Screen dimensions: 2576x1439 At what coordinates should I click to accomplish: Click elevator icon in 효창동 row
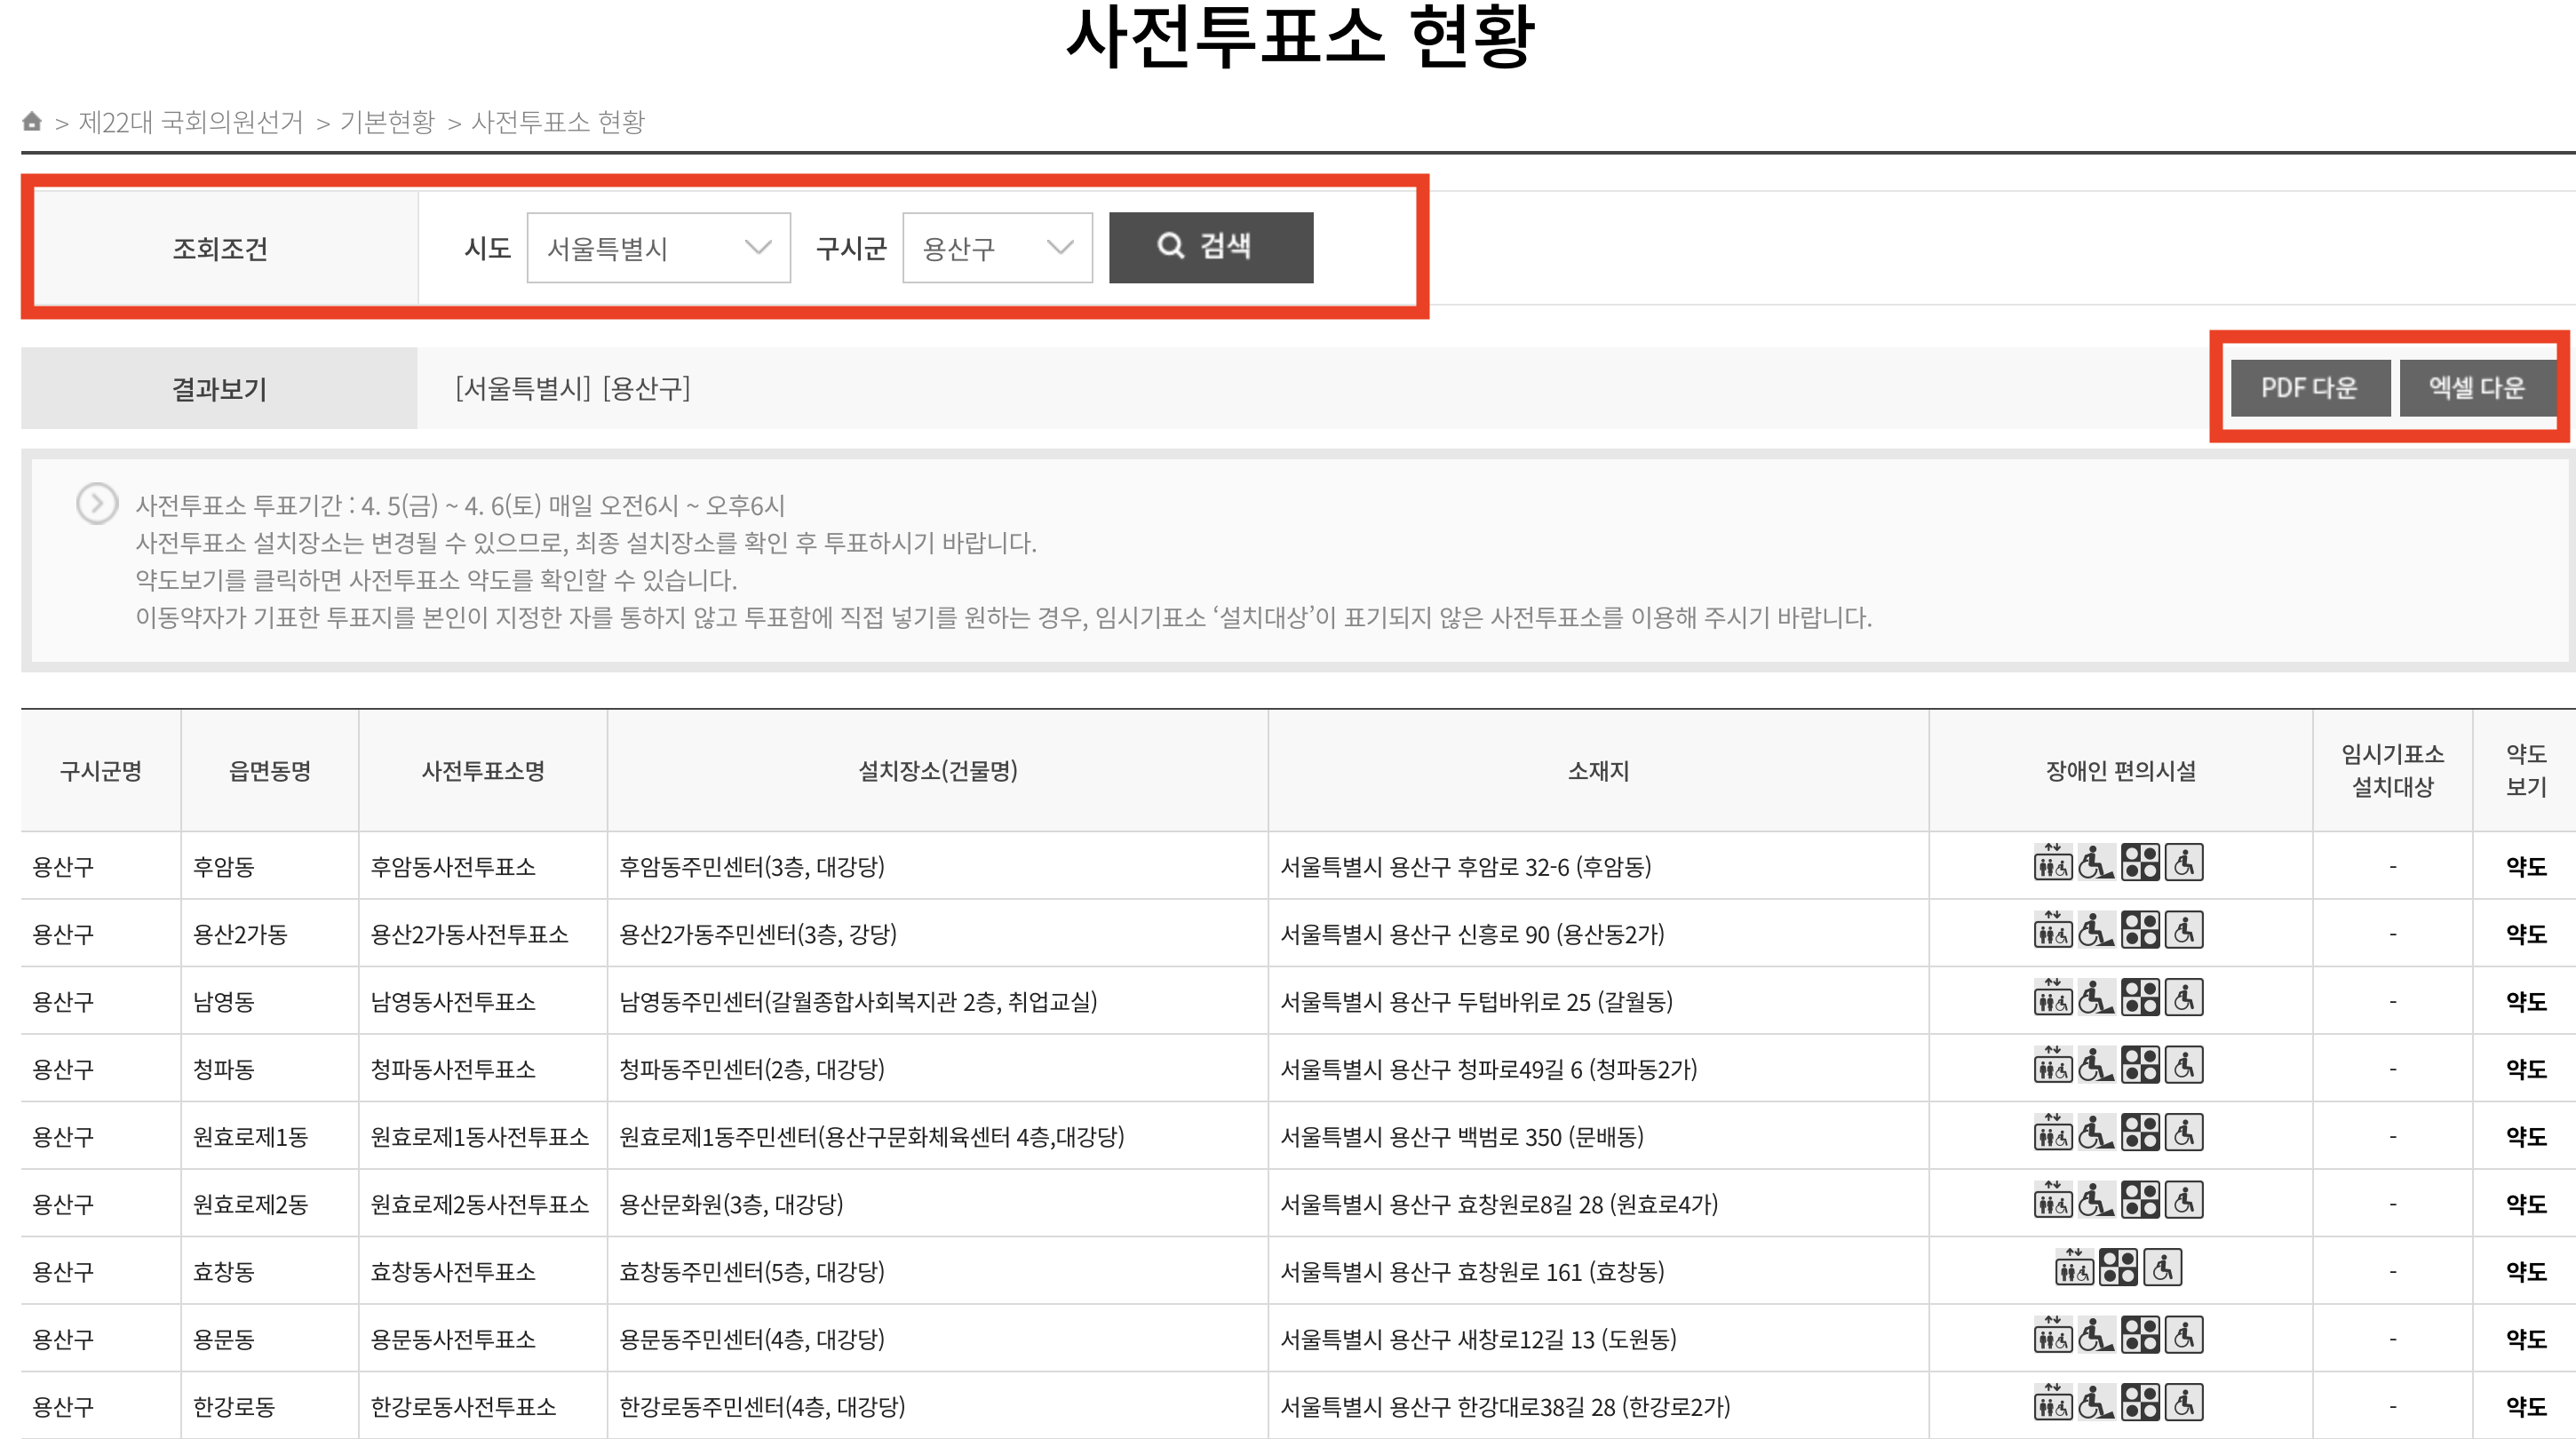[2073, 1269]
